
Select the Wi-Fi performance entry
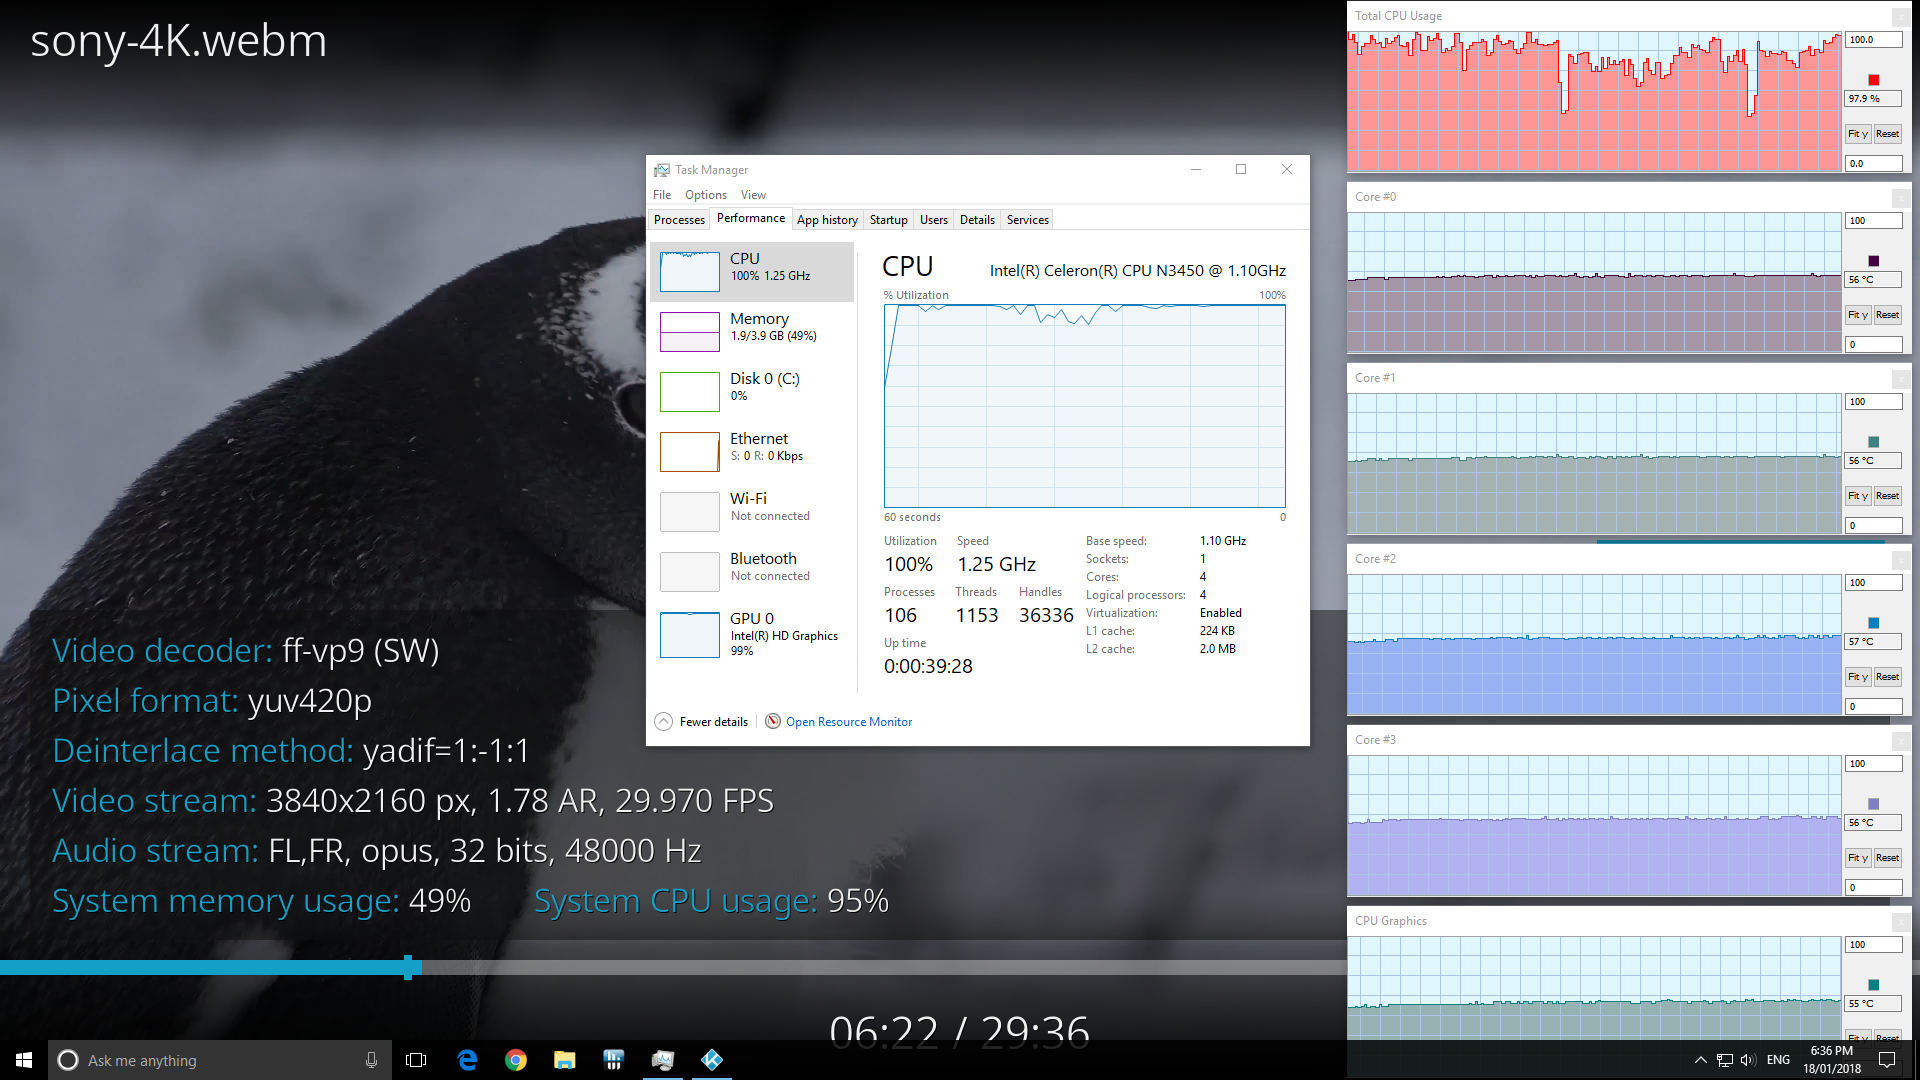[752, 511]
